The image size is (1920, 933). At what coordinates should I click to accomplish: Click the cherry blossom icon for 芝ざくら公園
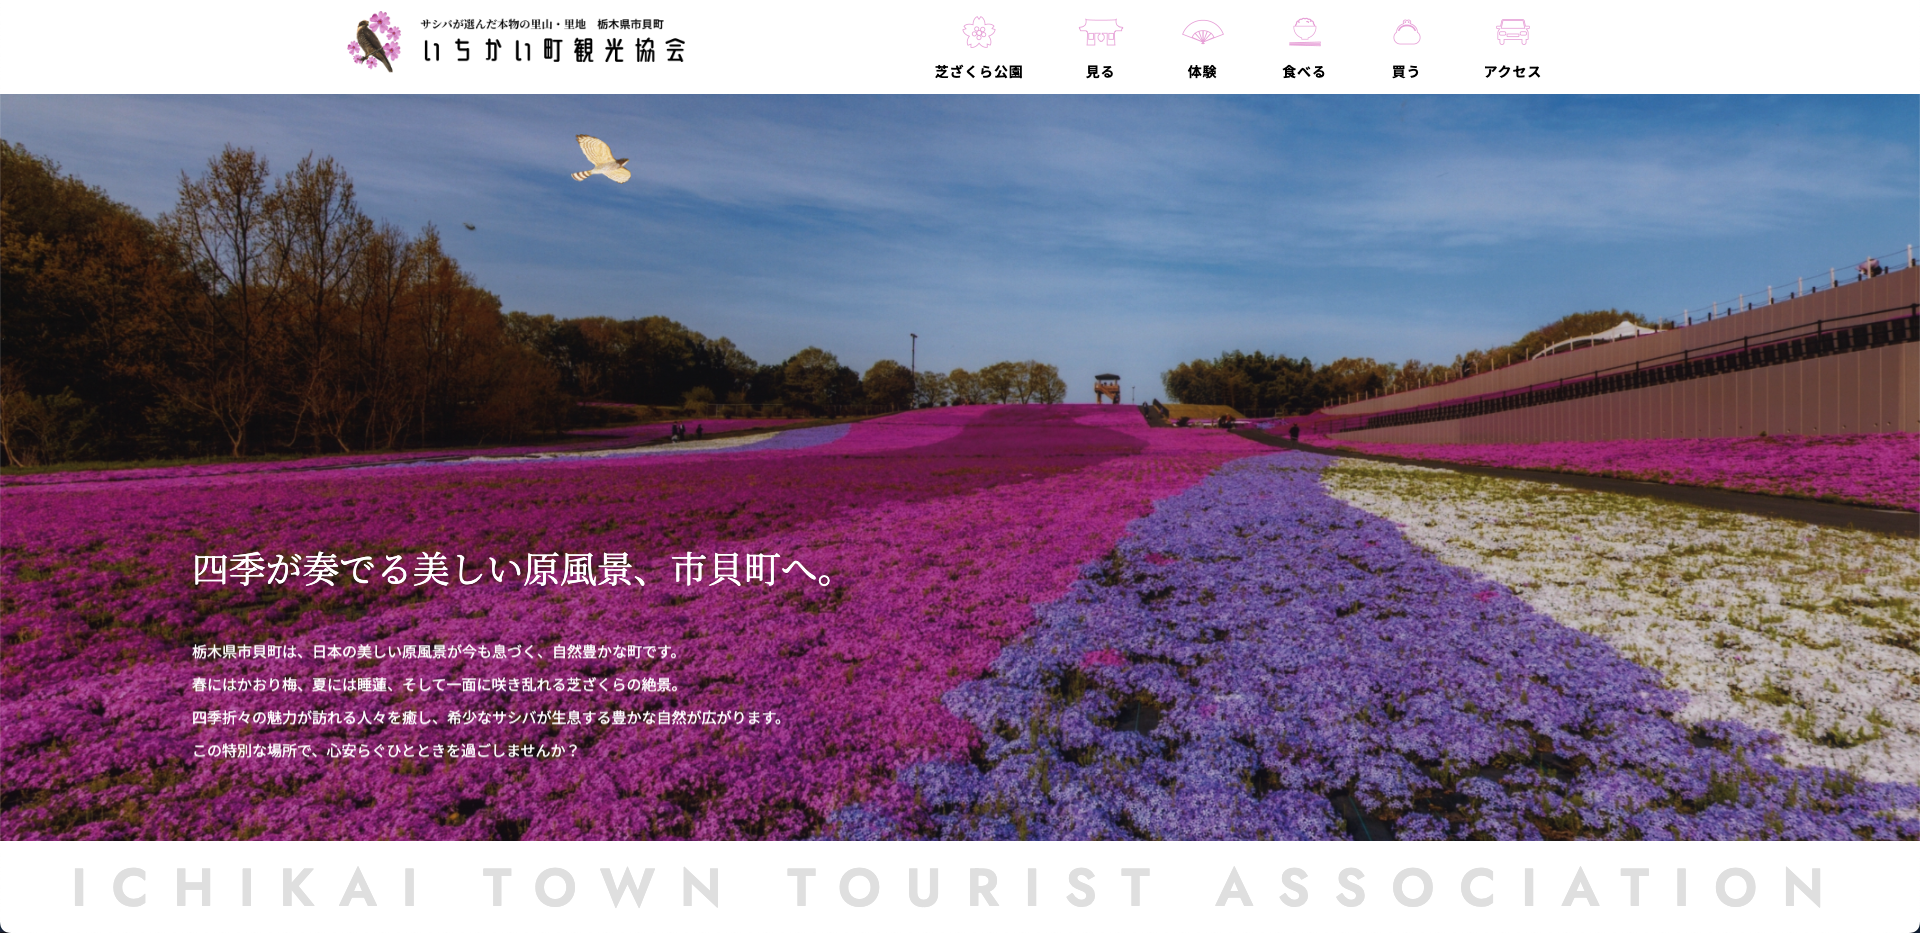coord(978,32)
